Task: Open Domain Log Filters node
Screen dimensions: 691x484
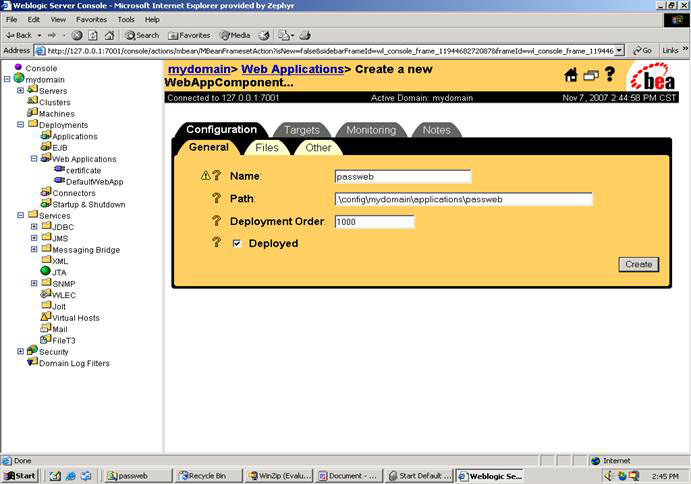Action: tap(74, 363)
